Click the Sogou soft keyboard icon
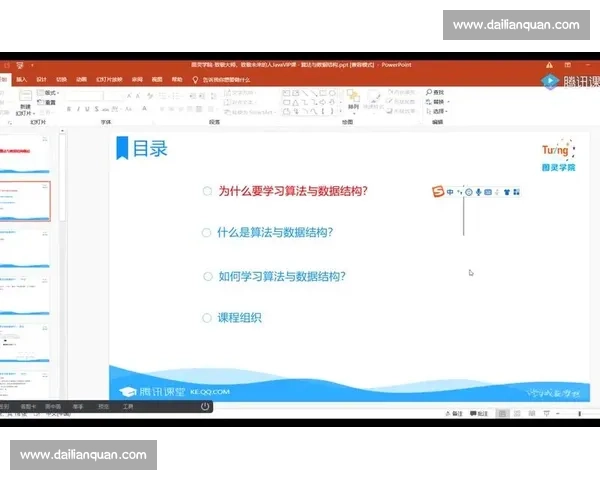Image resolution: width=600 pixels, height=480 pixels. click(488, 192)
